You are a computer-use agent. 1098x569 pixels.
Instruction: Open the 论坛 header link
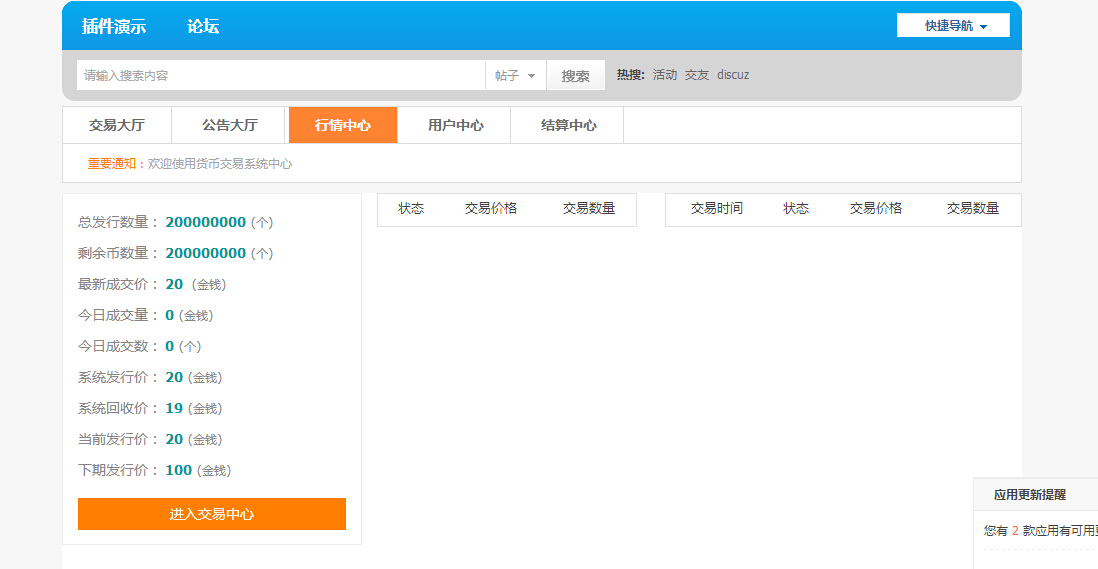click(x=202, y=27)
